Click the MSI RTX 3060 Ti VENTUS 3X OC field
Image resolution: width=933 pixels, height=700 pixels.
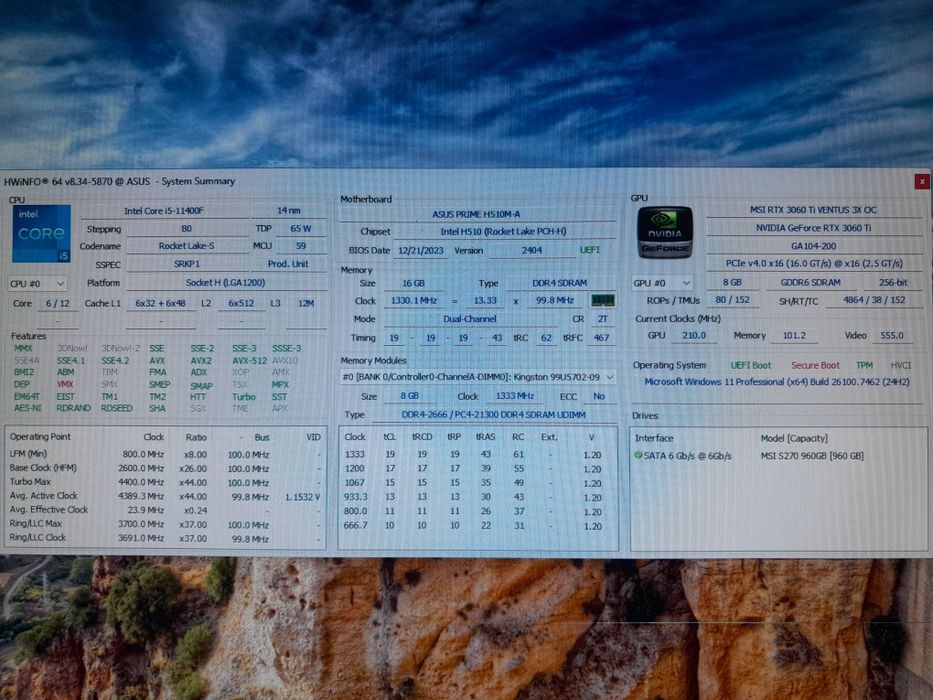(x=813, y=210)
